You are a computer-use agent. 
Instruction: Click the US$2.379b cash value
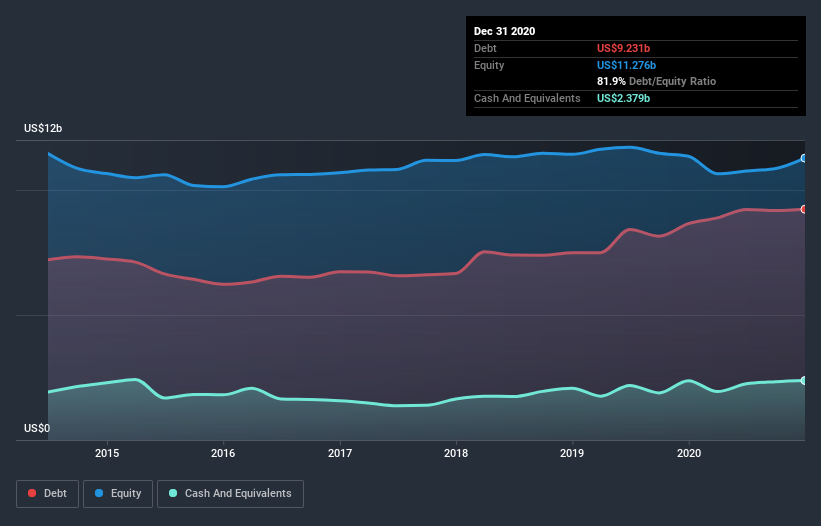[623, 98]
